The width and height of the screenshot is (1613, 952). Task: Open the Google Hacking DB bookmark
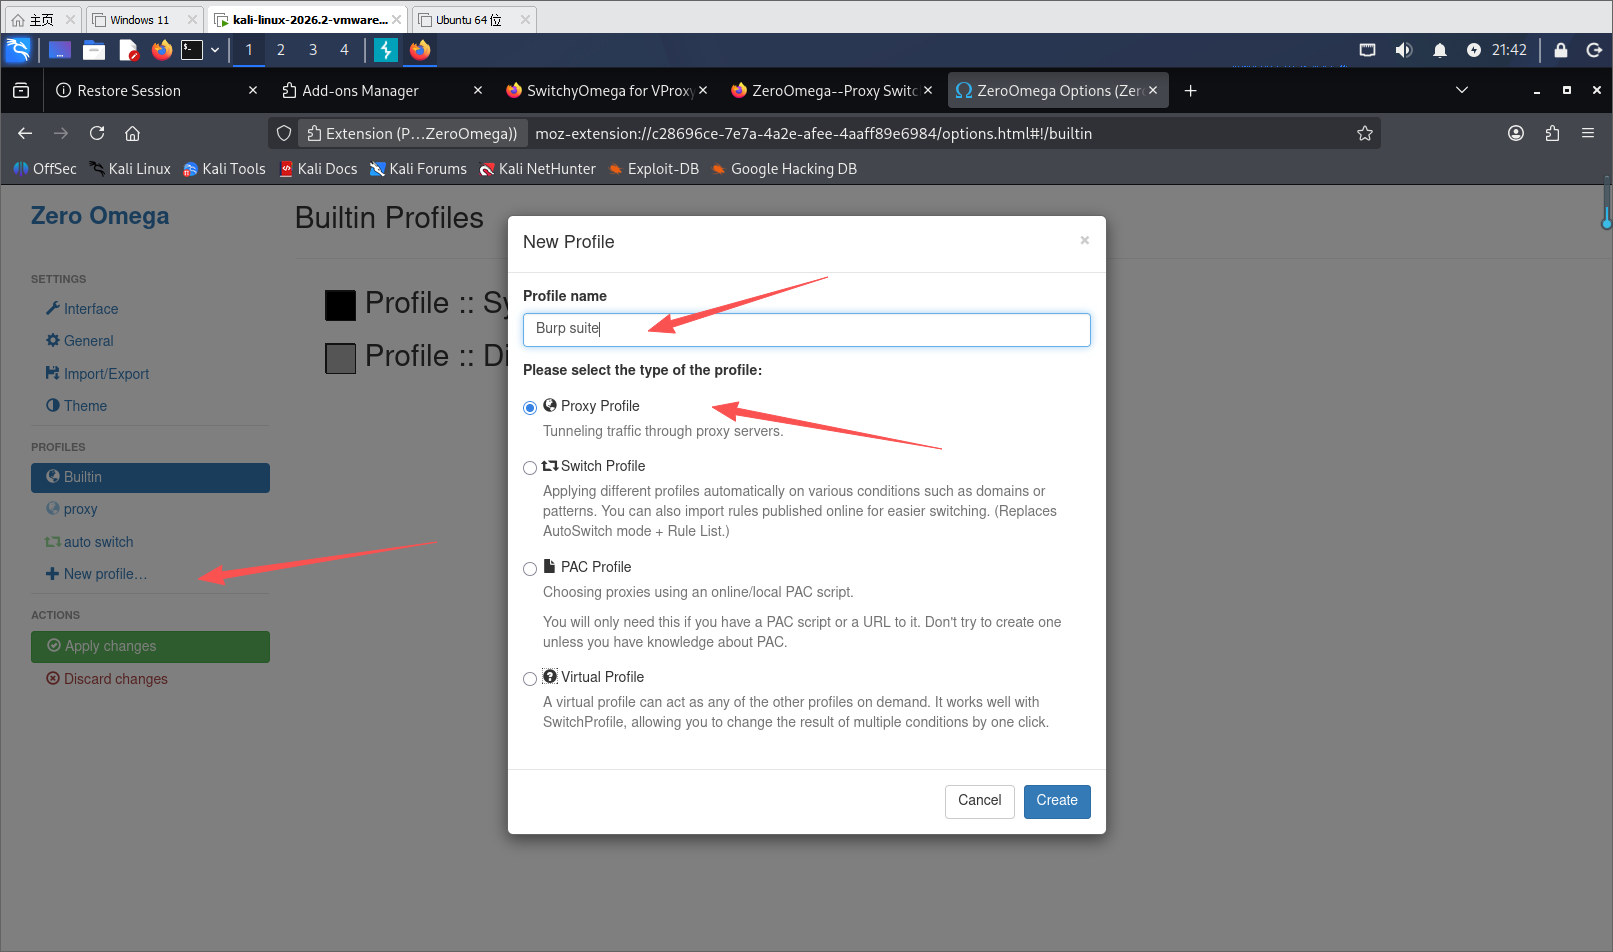[784, 169]
